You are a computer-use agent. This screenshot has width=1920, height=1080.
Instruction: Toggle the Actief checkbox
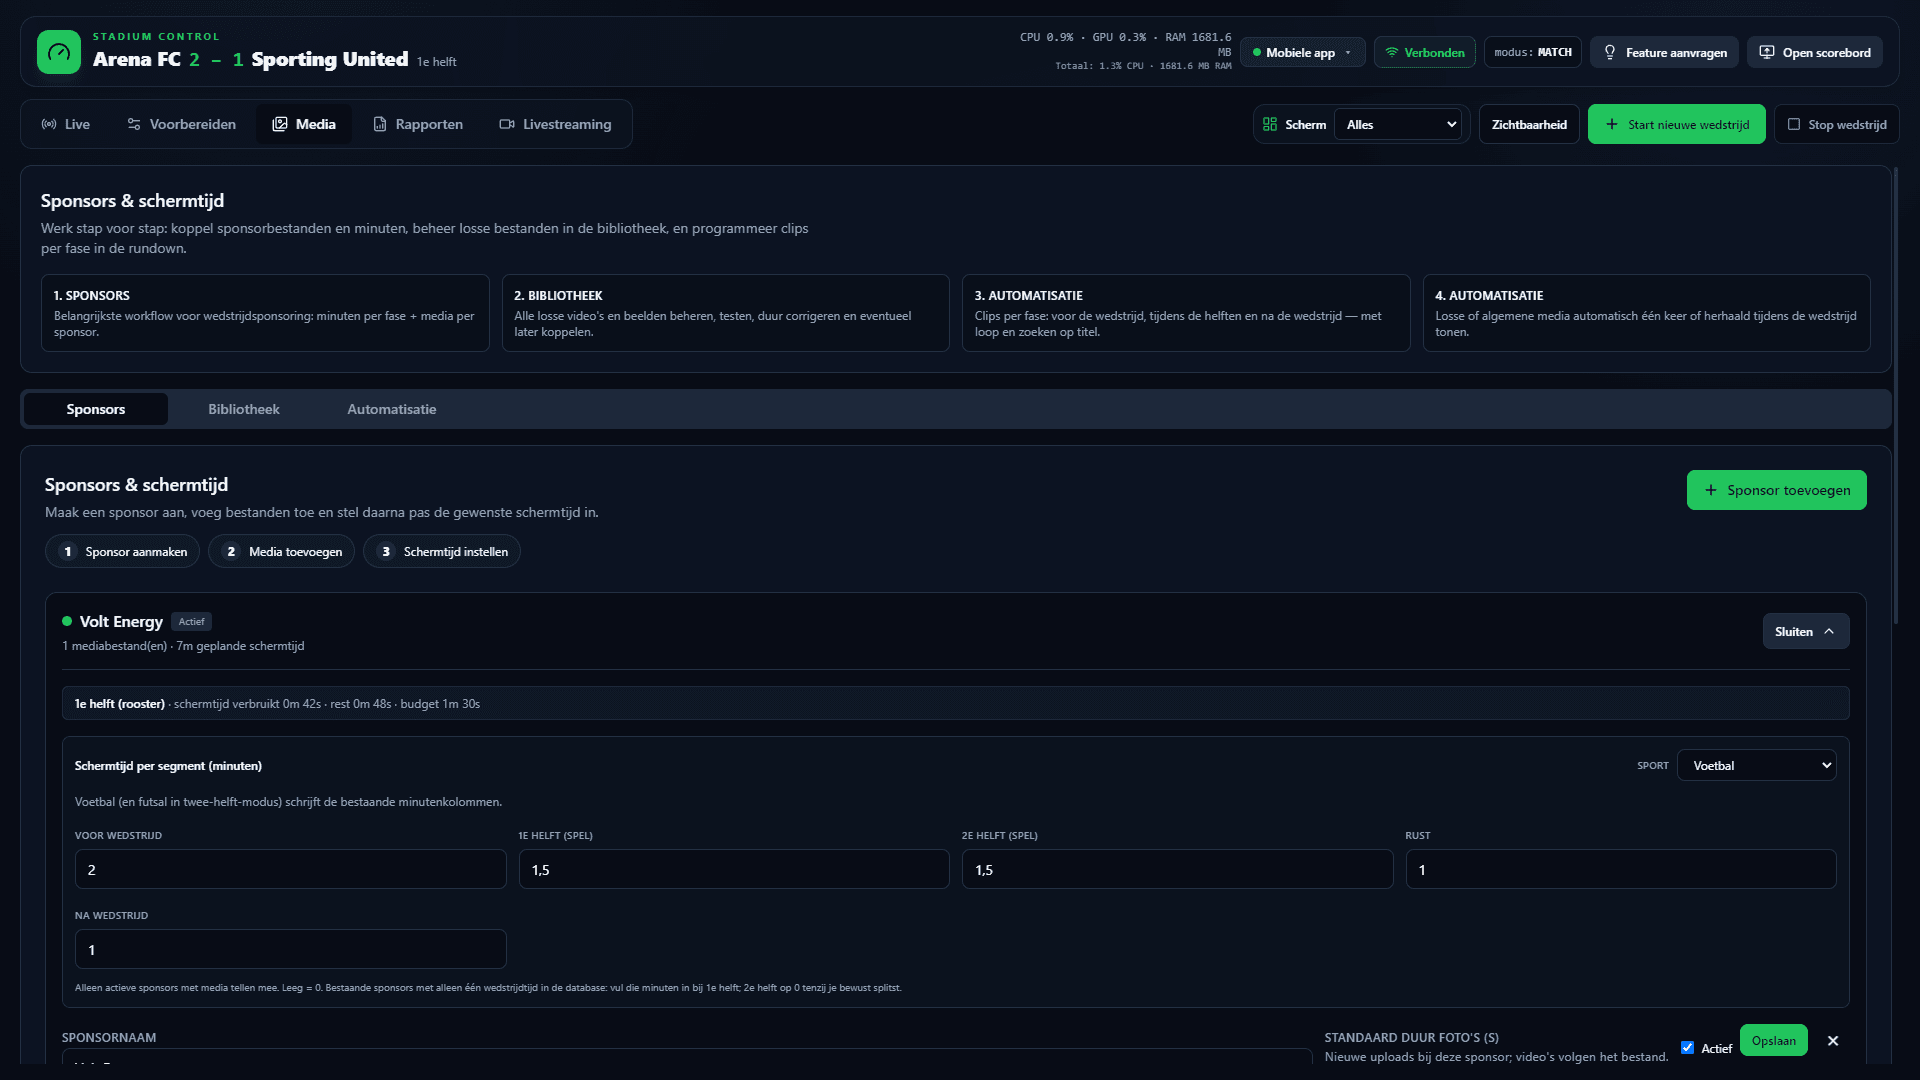click(1687, 1048)
